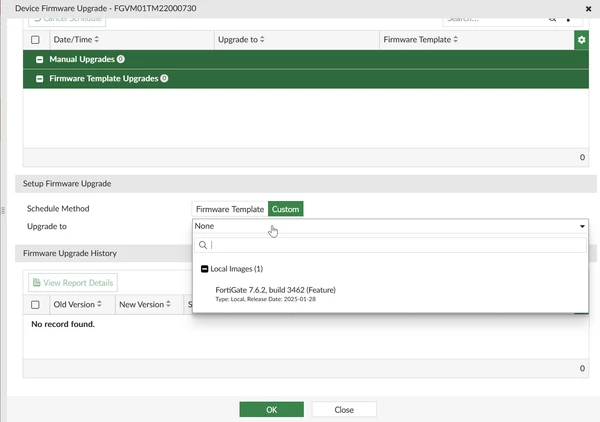This screenshot has height=422, width=600.
Task: Click the magnifier icon in dropdown search
Action: click(202, 245)
